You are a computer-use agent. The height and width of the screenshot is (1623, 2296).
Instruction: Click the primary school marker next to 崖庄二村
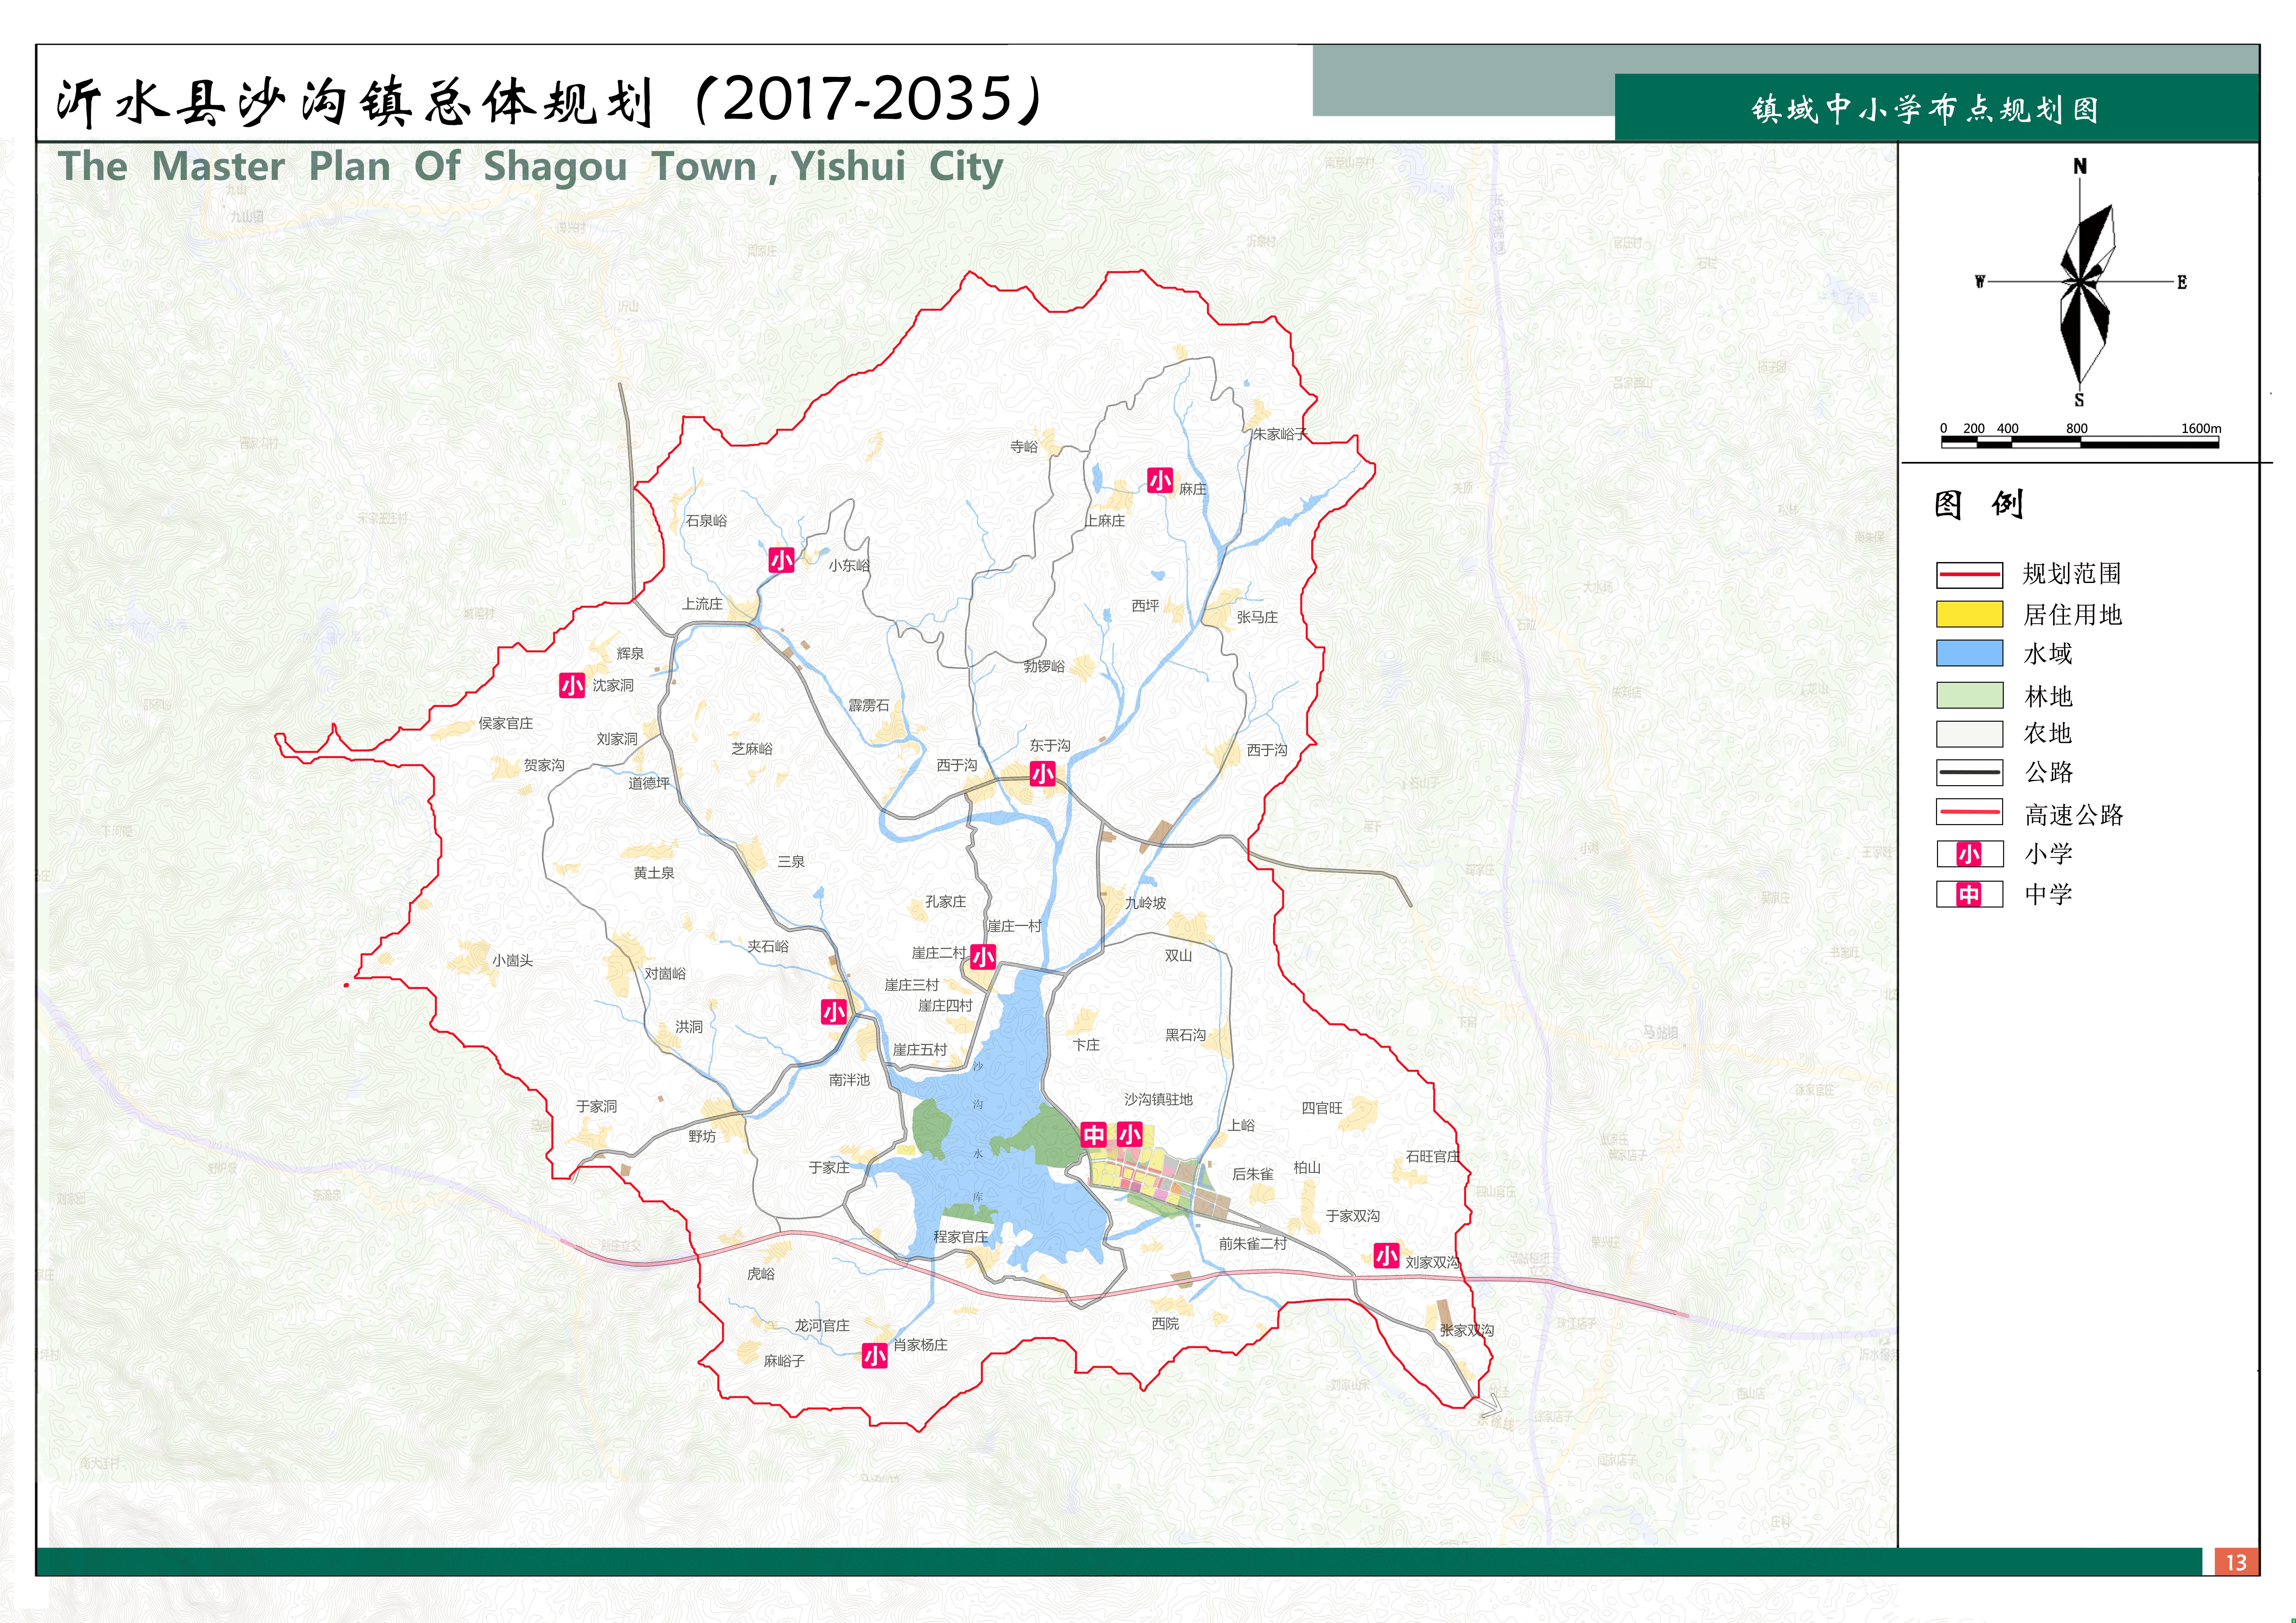tap(983, 957)
